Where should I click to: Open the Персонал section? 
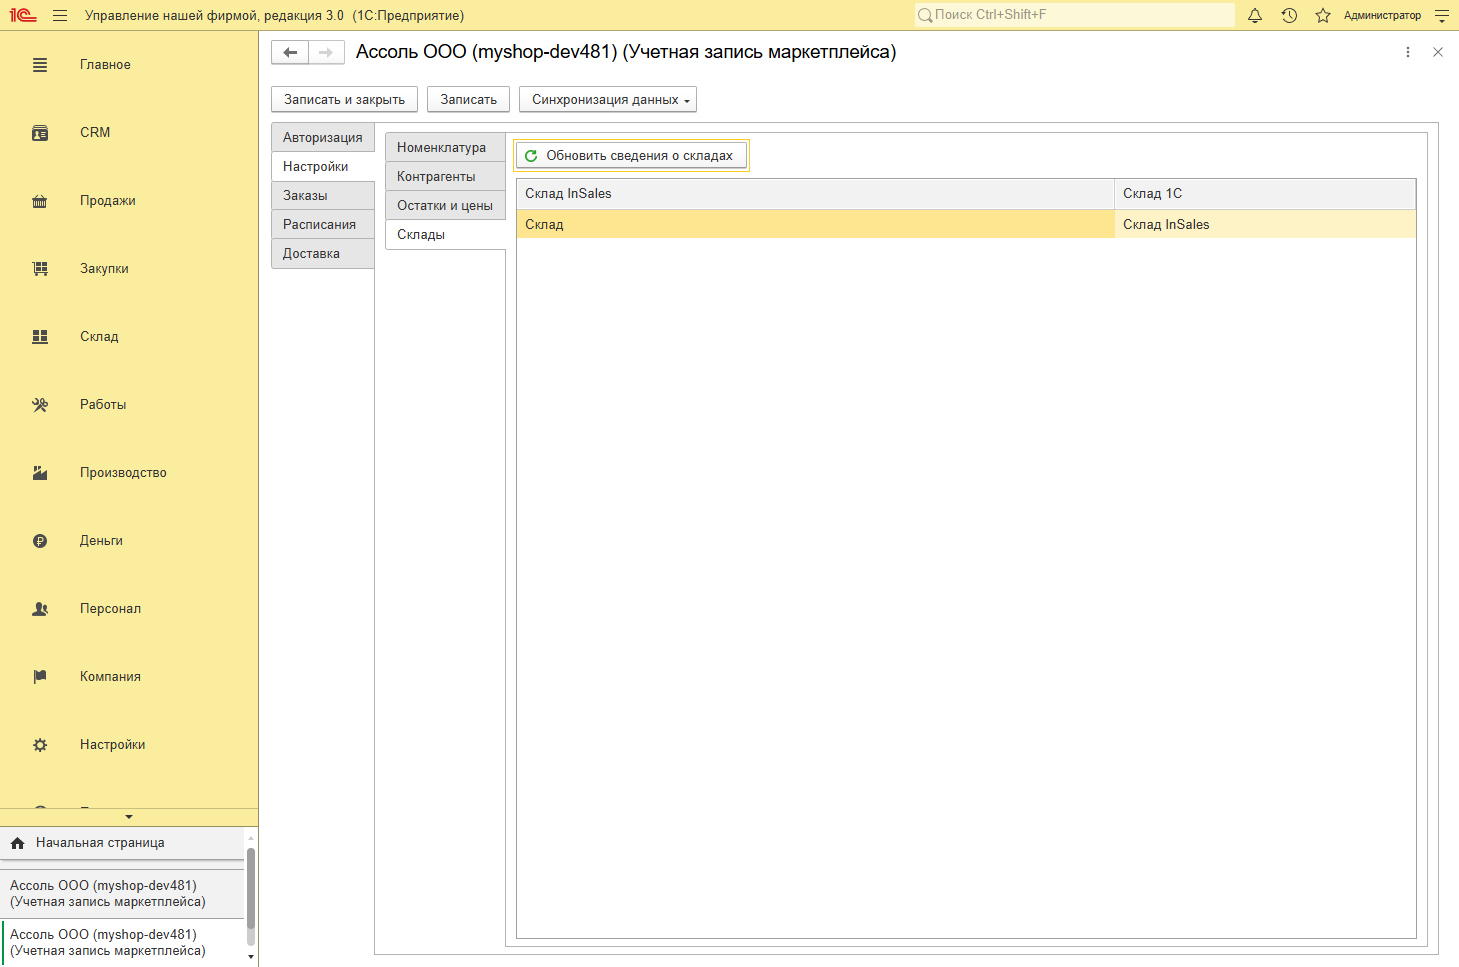(x=110, y=609)
